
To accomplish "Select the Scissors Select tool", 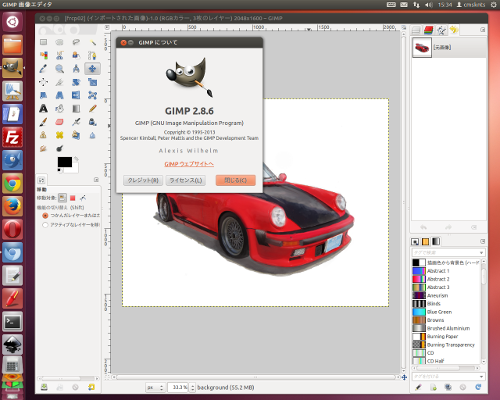I will (60, 55).
